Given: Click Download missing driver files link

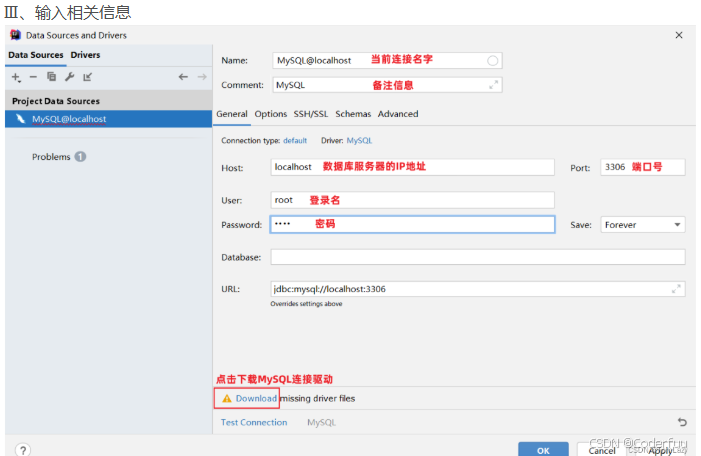Looking at the screenshot, I should (256, 398).
